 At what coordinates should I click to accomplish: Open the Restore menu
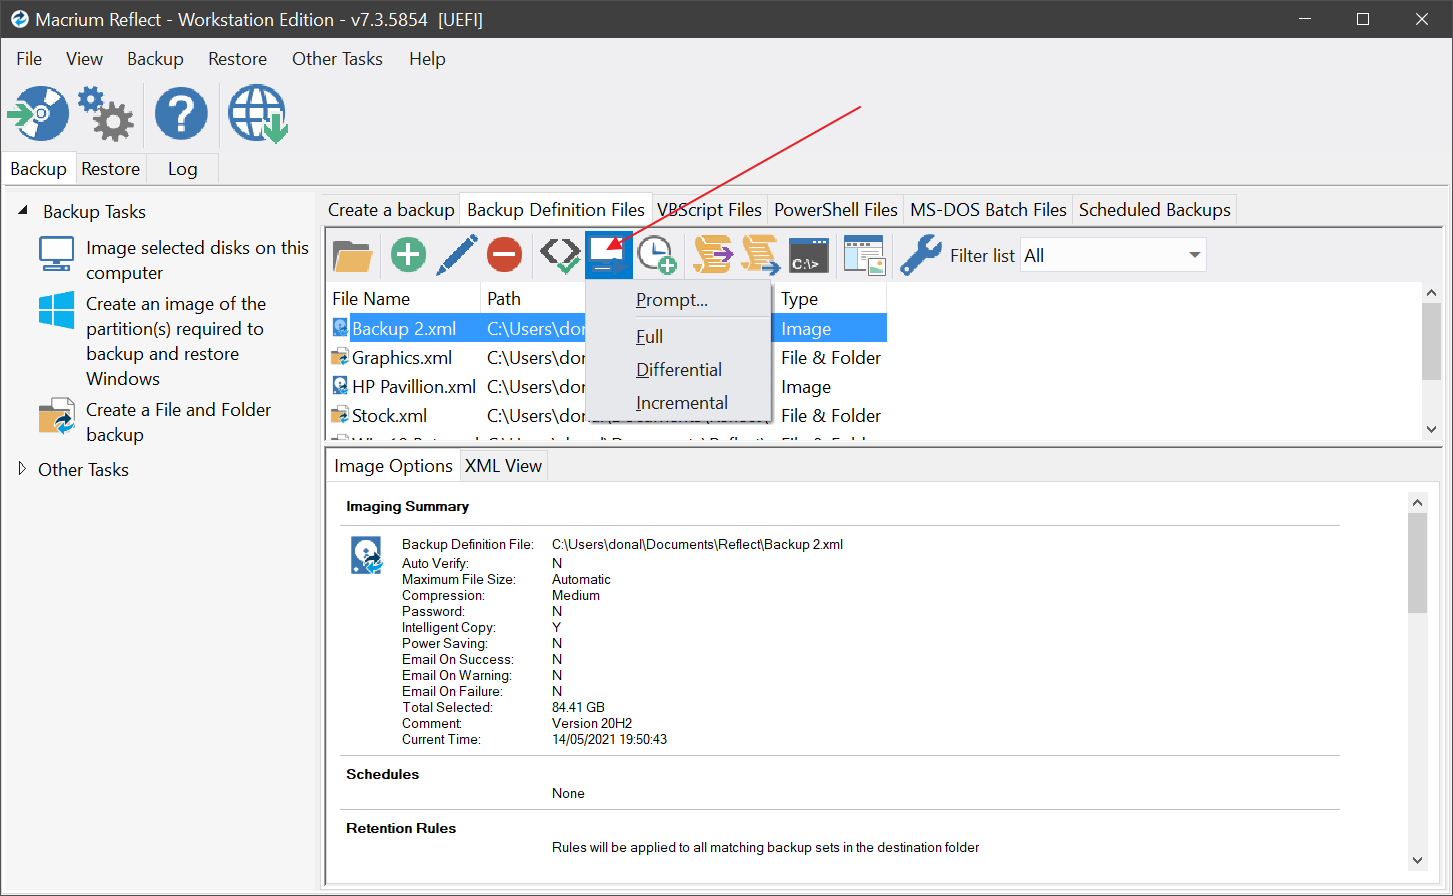tap(237, 59)
